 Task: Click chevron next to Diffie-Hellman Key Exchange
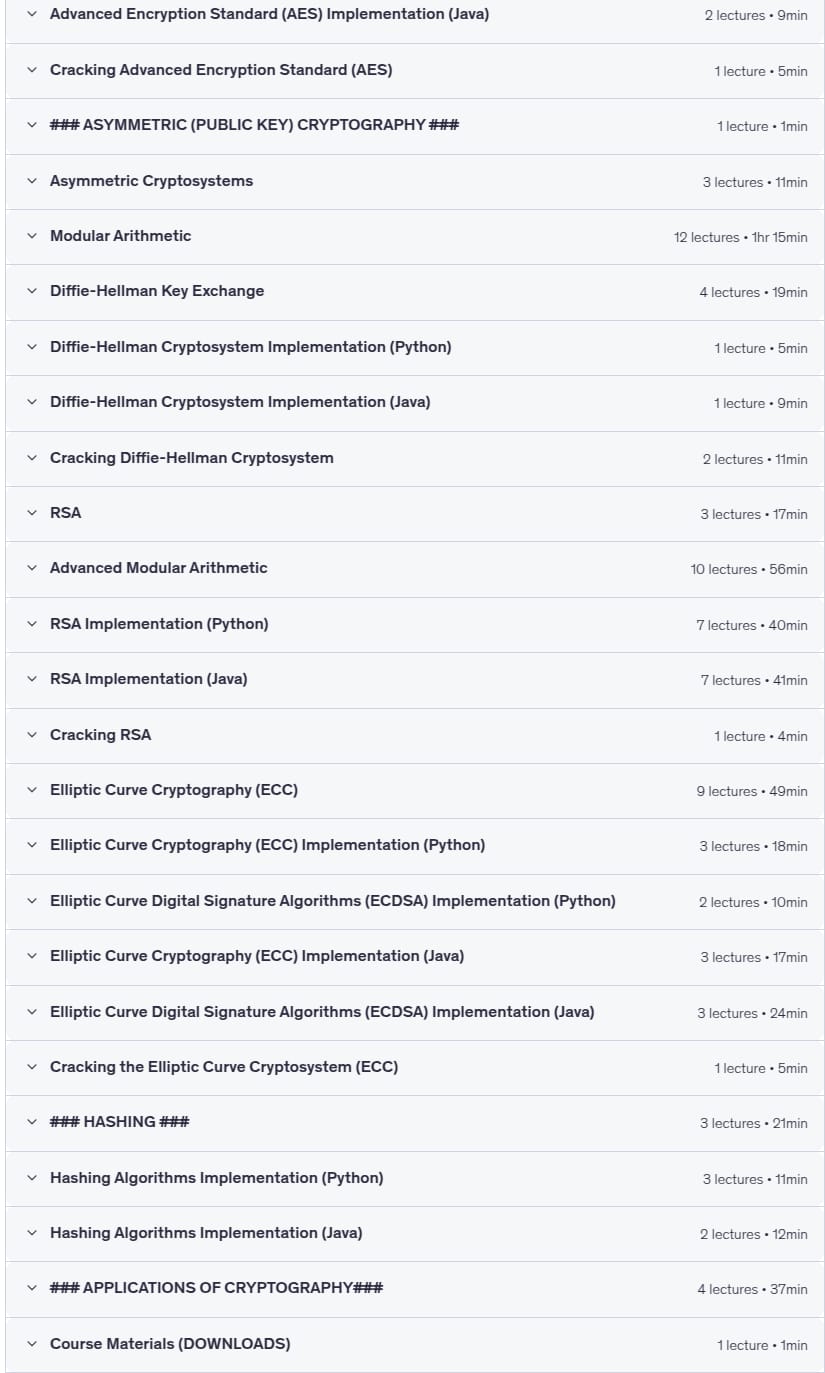coord(32,291)
